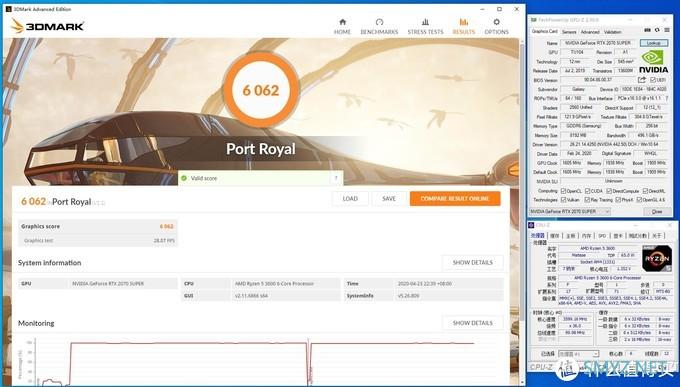680x387 pixels.
Task: Click the bus interface question mark
Action: click(667, 98)
